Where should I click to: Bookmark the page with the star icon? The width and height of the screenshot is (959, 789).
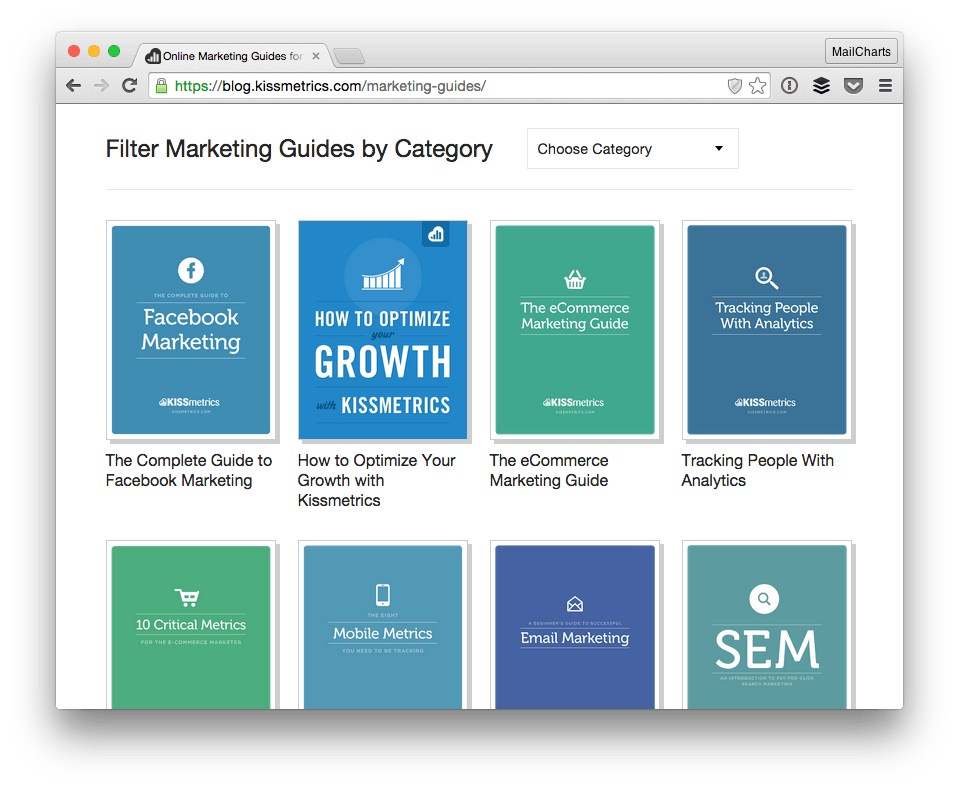tap(757, 86)
